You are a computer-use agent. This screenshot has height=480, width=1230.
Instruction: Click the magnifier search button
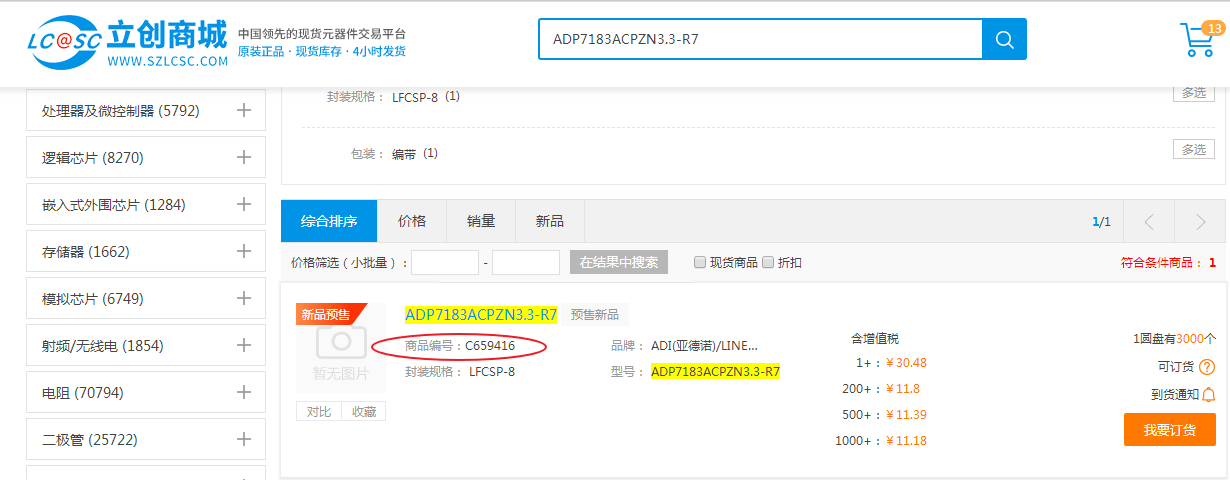tap(1004, 39)
